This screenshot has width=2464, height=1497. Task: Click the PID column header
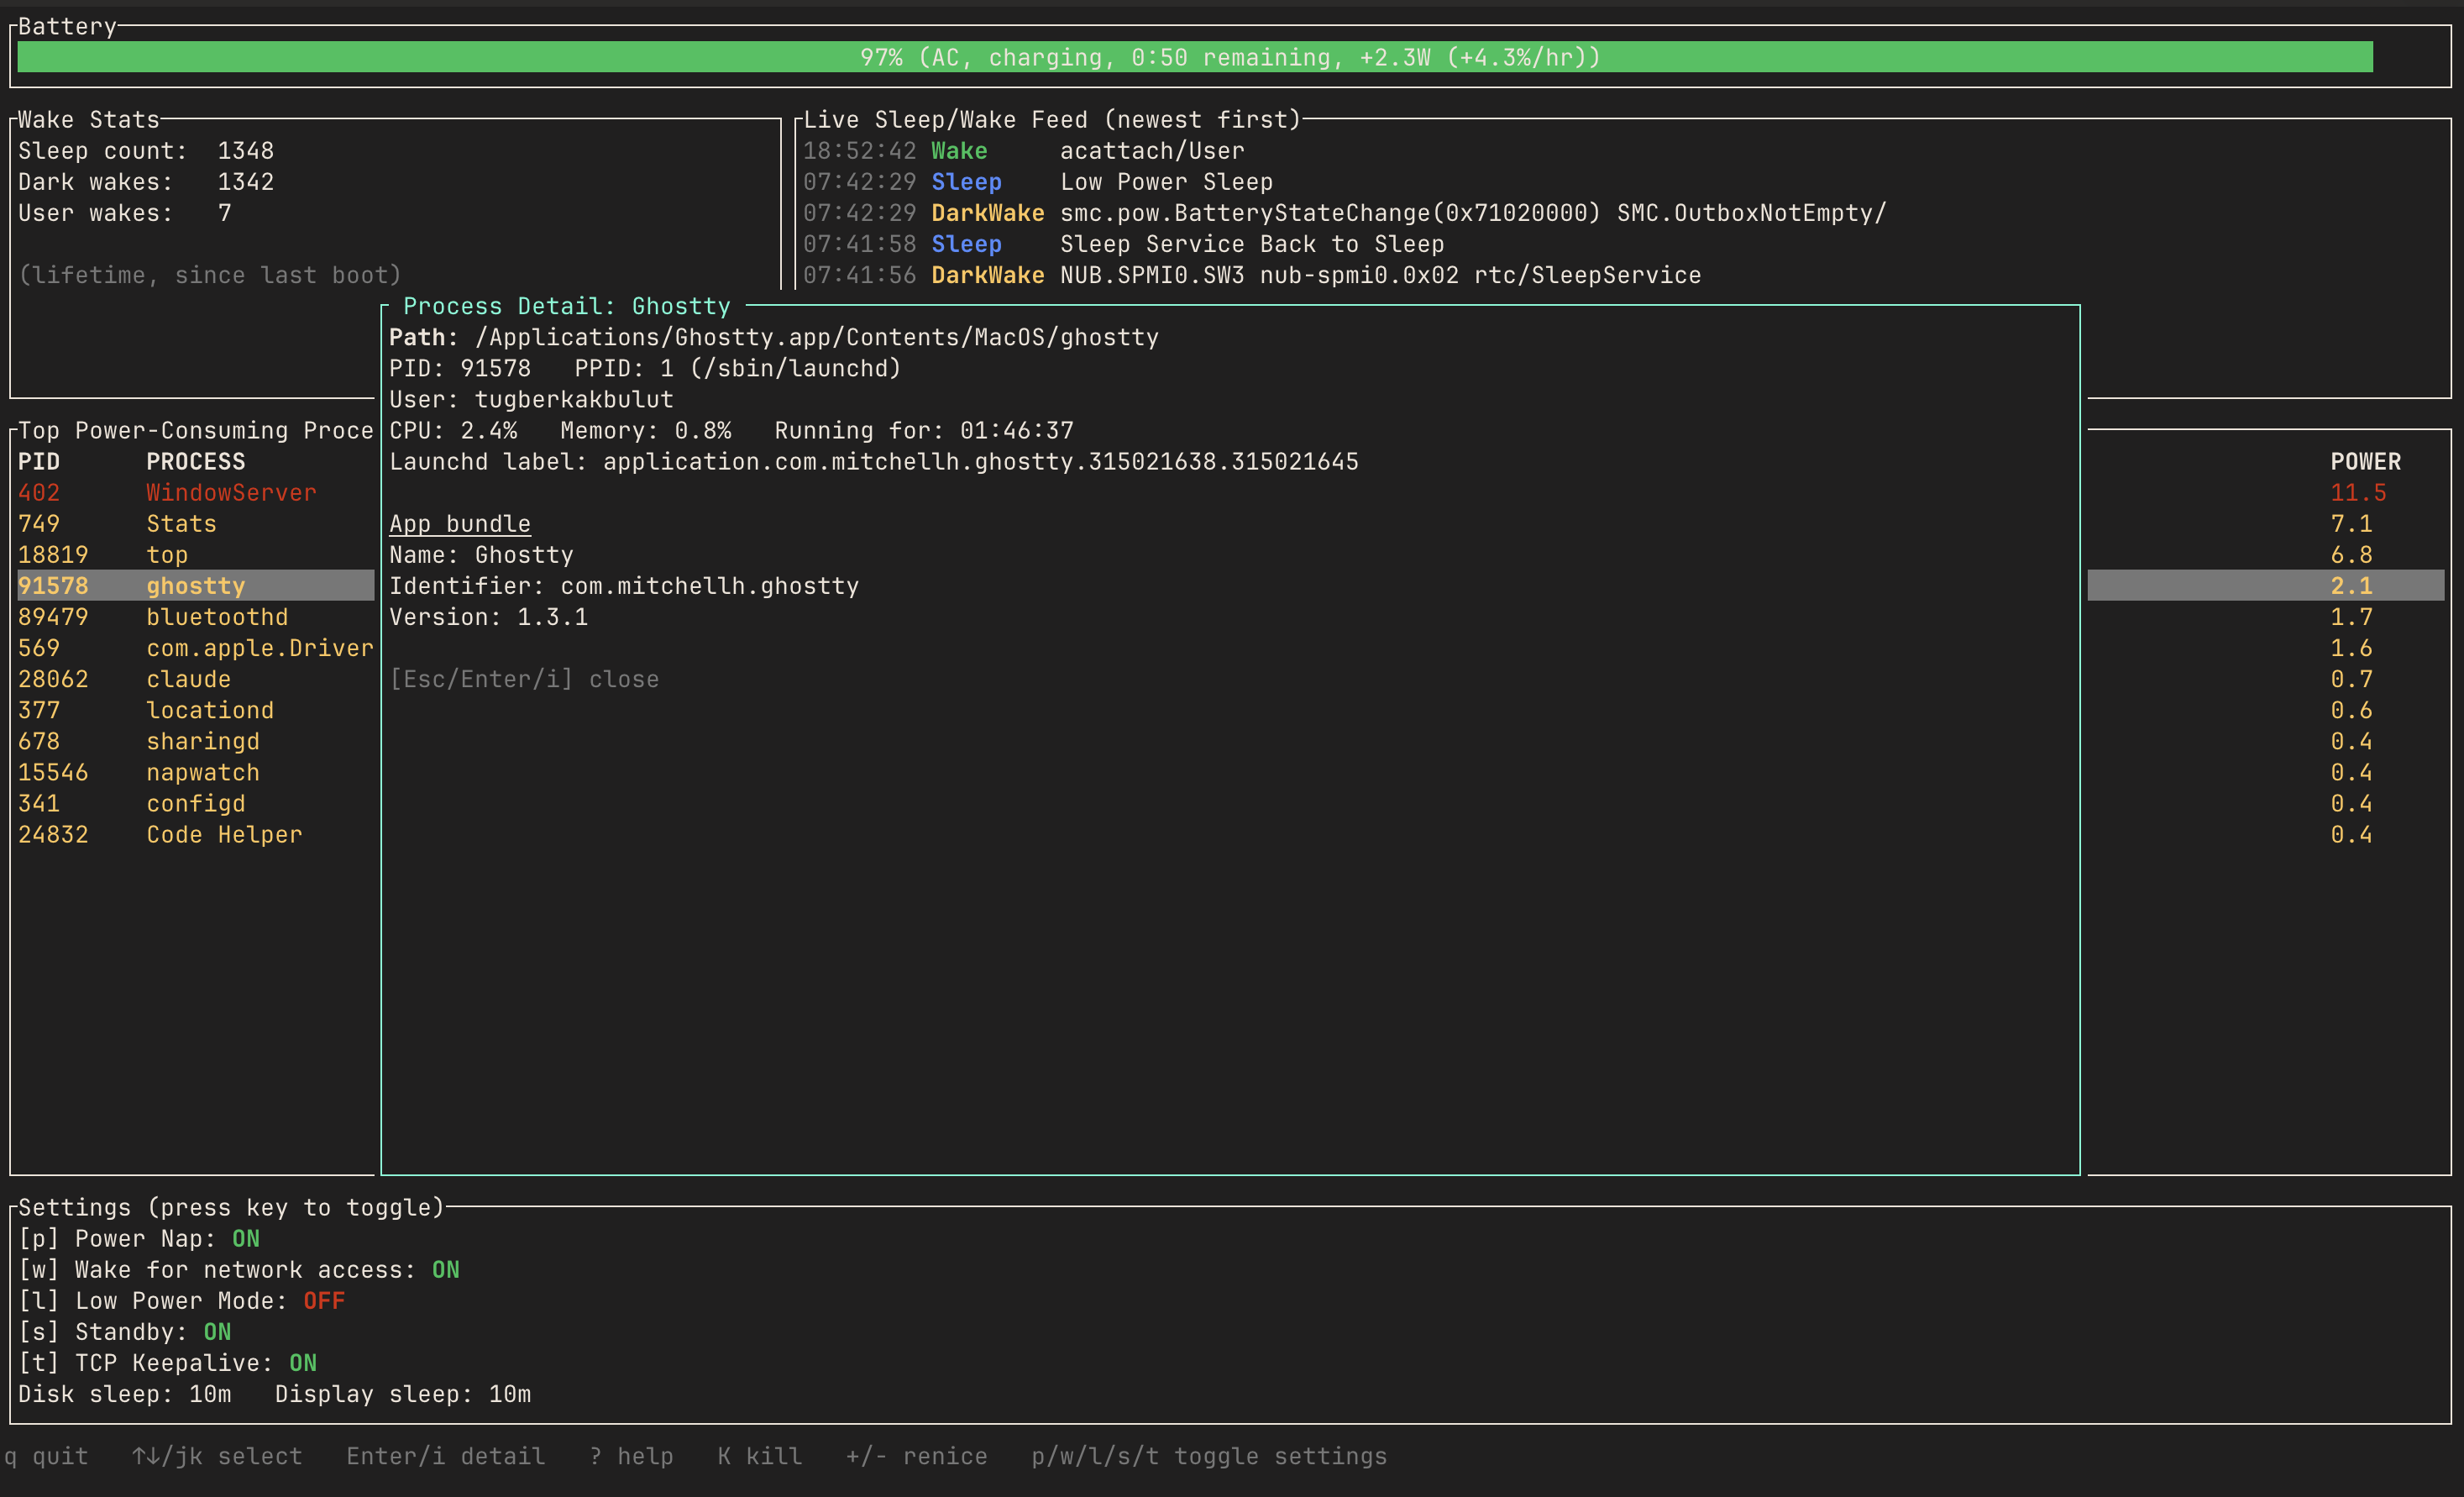coord(39,461)
